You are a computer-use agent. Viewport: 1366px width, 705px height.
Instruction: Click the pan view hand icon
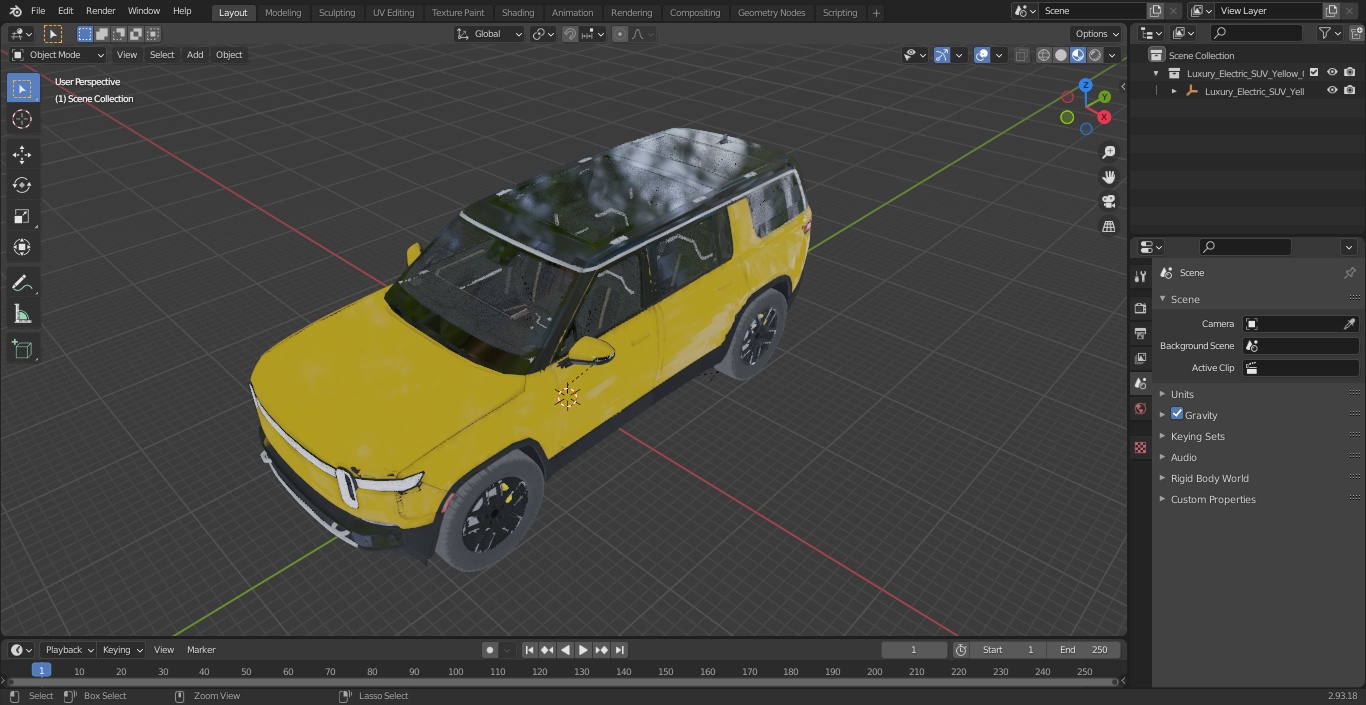point(1108,177)
